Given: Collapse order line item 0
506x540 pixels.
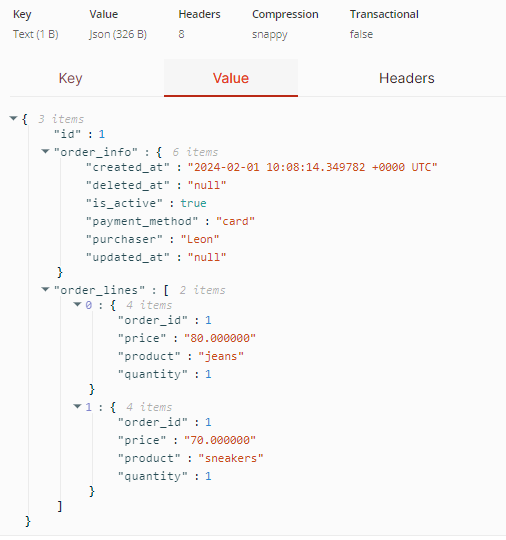Looking at the screenshot, I should pos(78,304).
